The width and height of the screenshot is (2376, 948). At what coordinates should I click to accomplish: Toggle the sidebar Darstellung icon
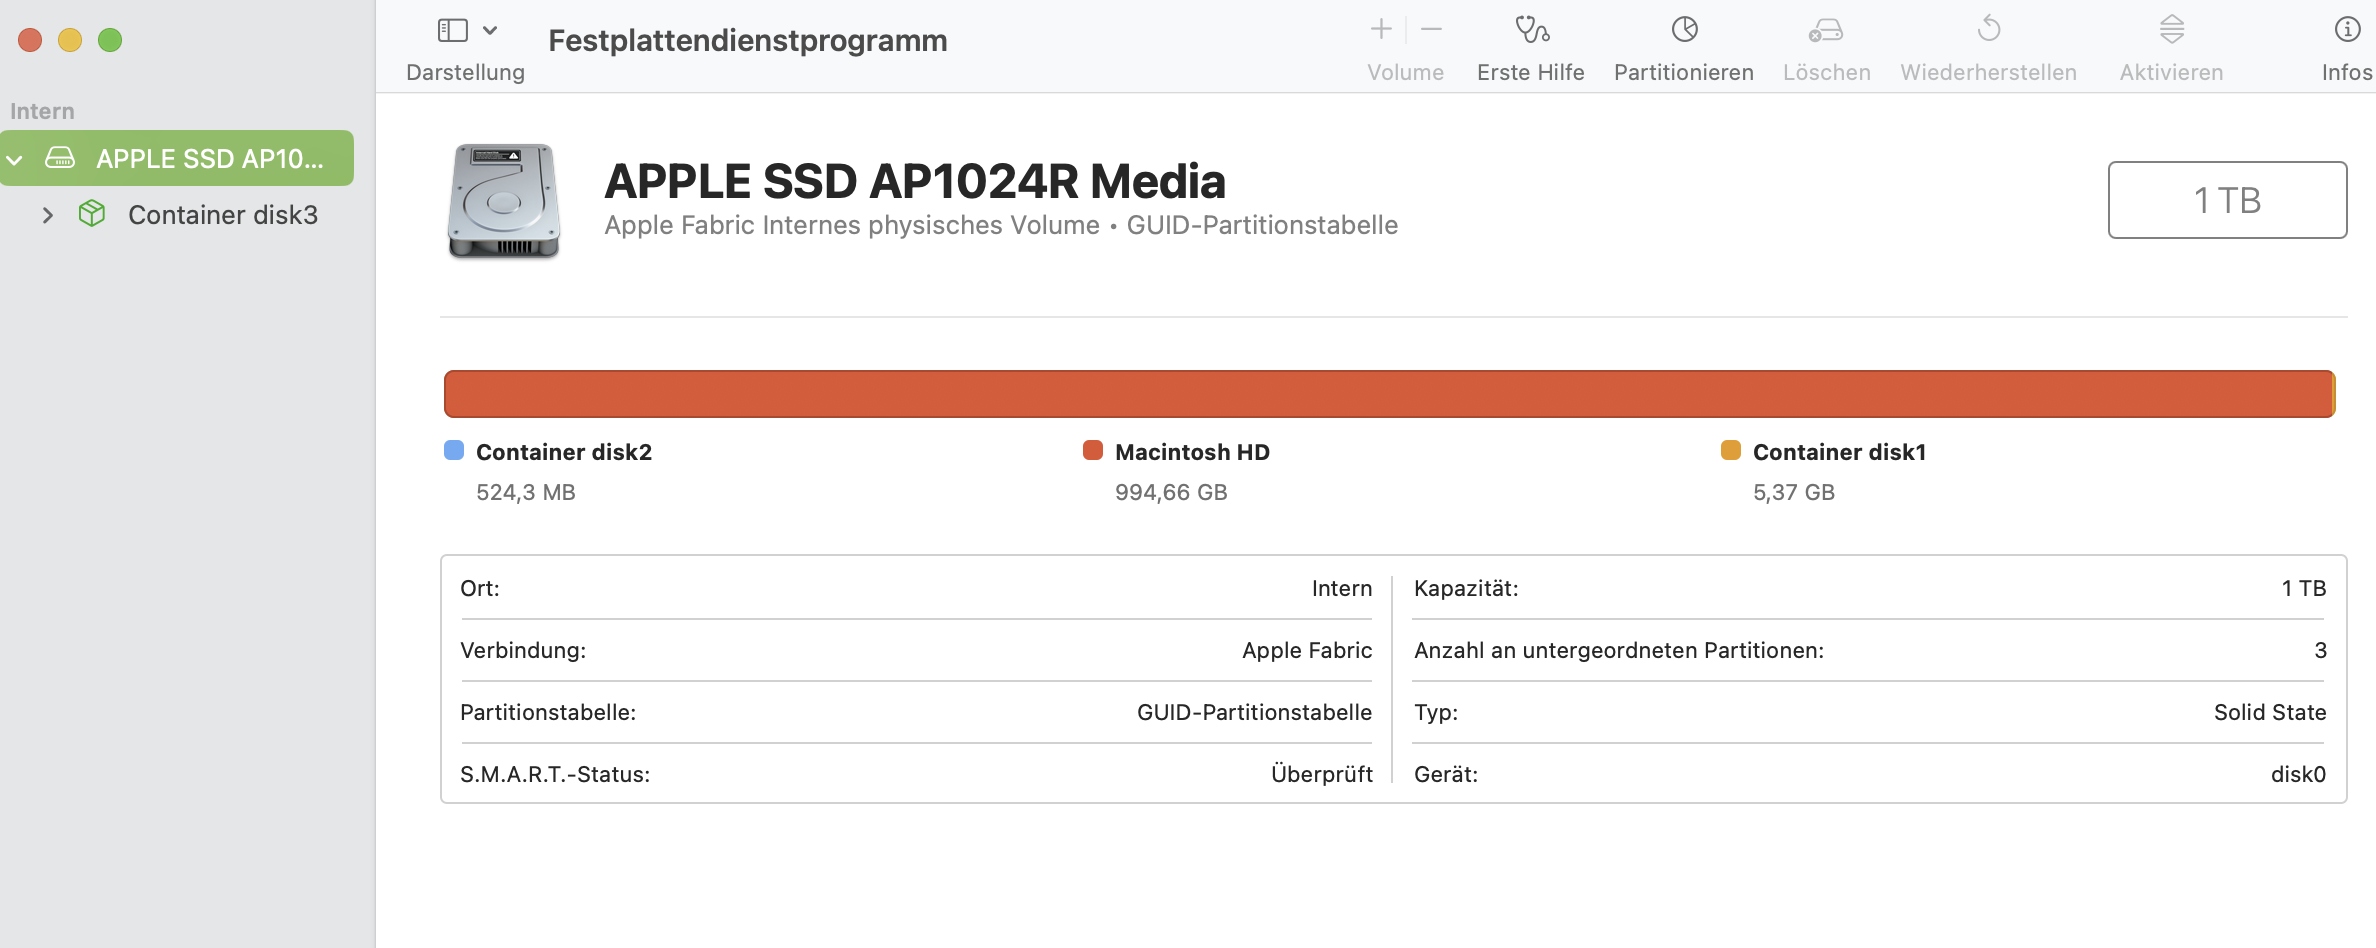point(453,30)
